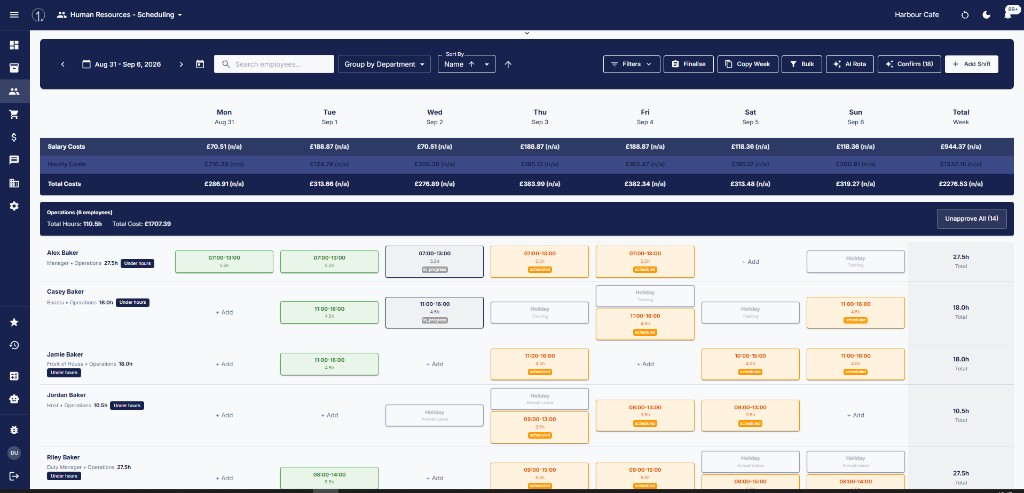Open Casey Baker's Thursday Holiday card
This screenshot has height=493, width=1024.
pyautogui.click(x=540, y=312)
